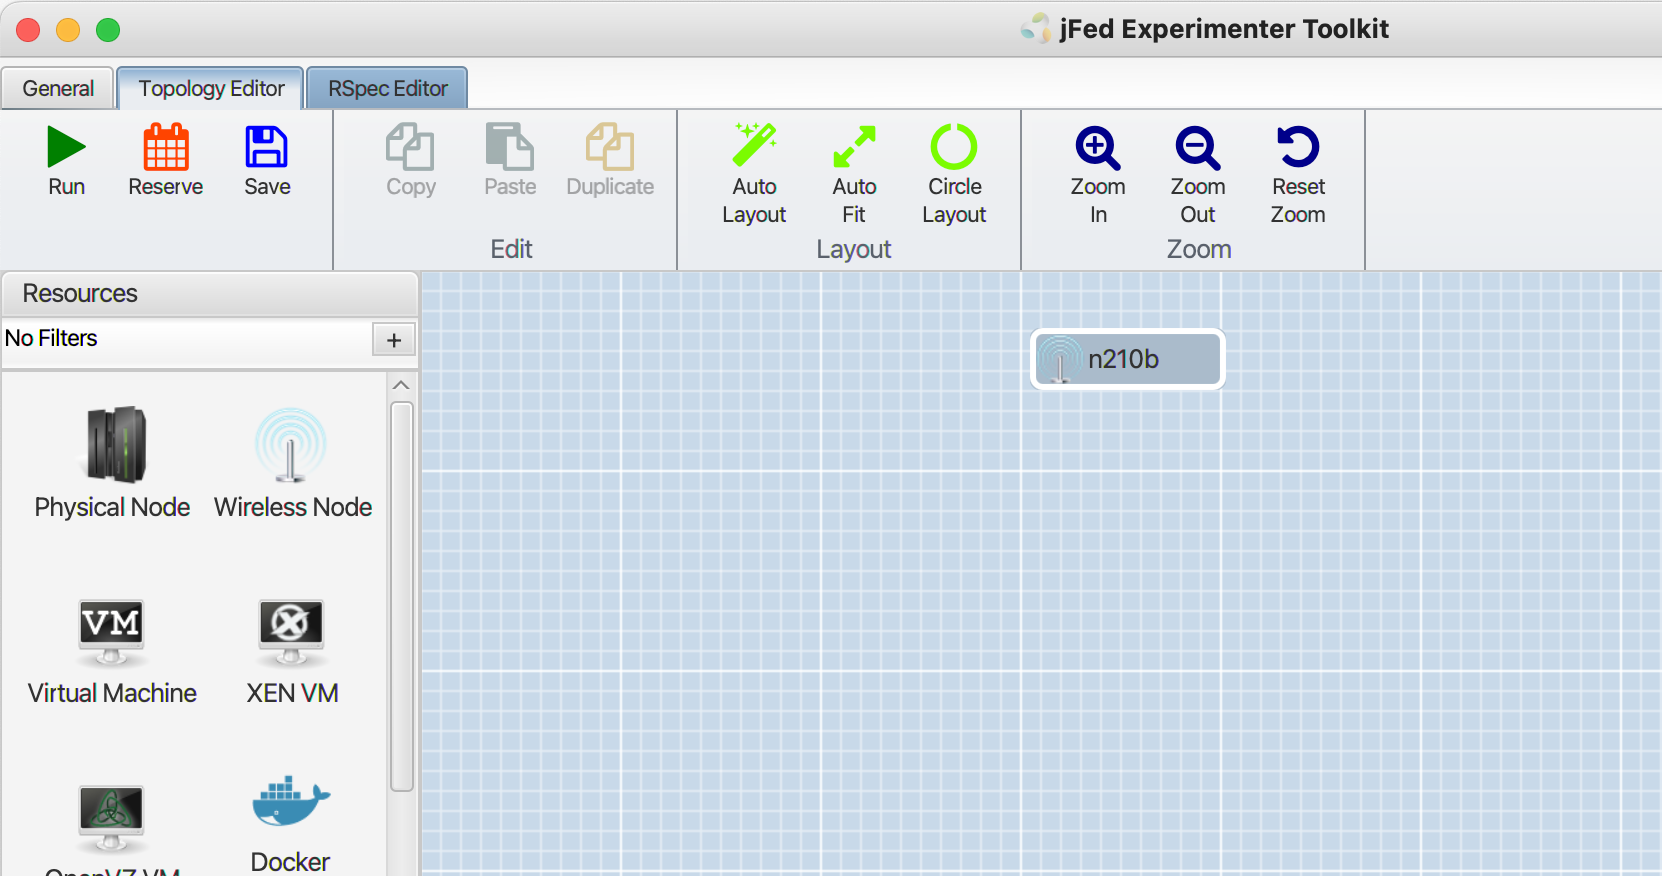Reset Zoom to default view
Screen dimensions: 1662x876
click(1297, 148)
